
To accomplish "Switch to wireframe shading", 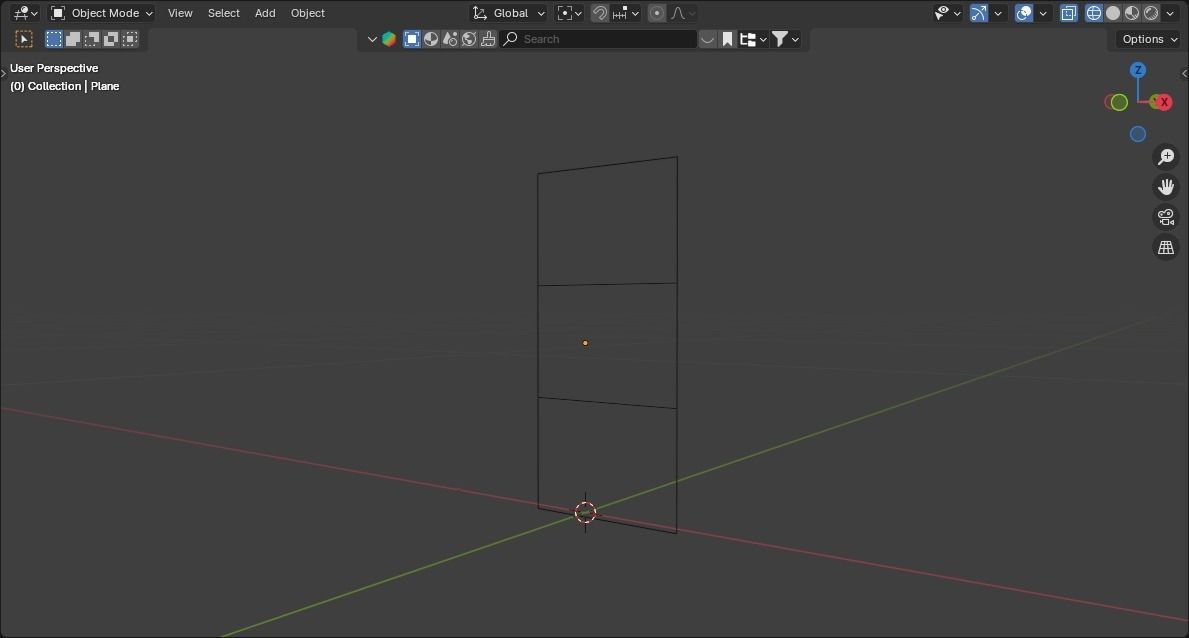I will pos(1093,13).
